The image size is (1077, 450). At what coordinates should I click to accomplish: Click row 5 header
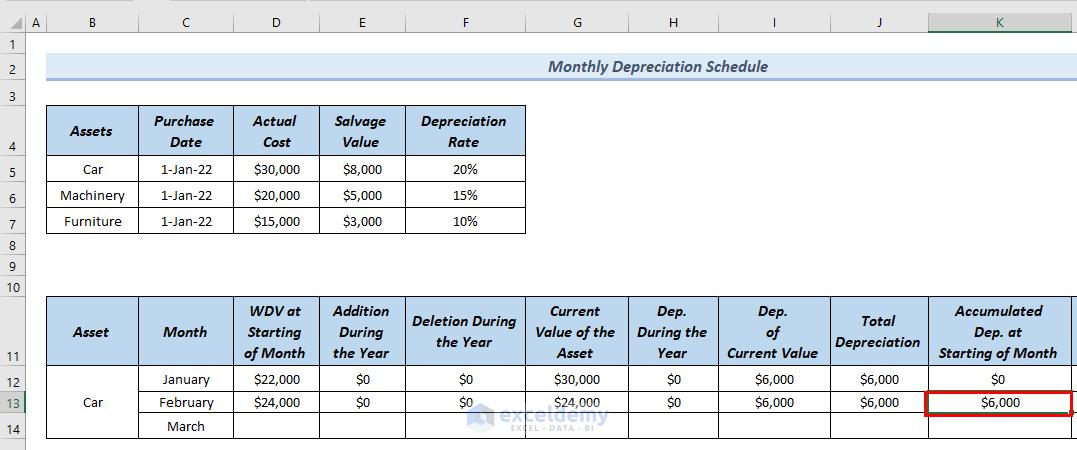(13, 170)
